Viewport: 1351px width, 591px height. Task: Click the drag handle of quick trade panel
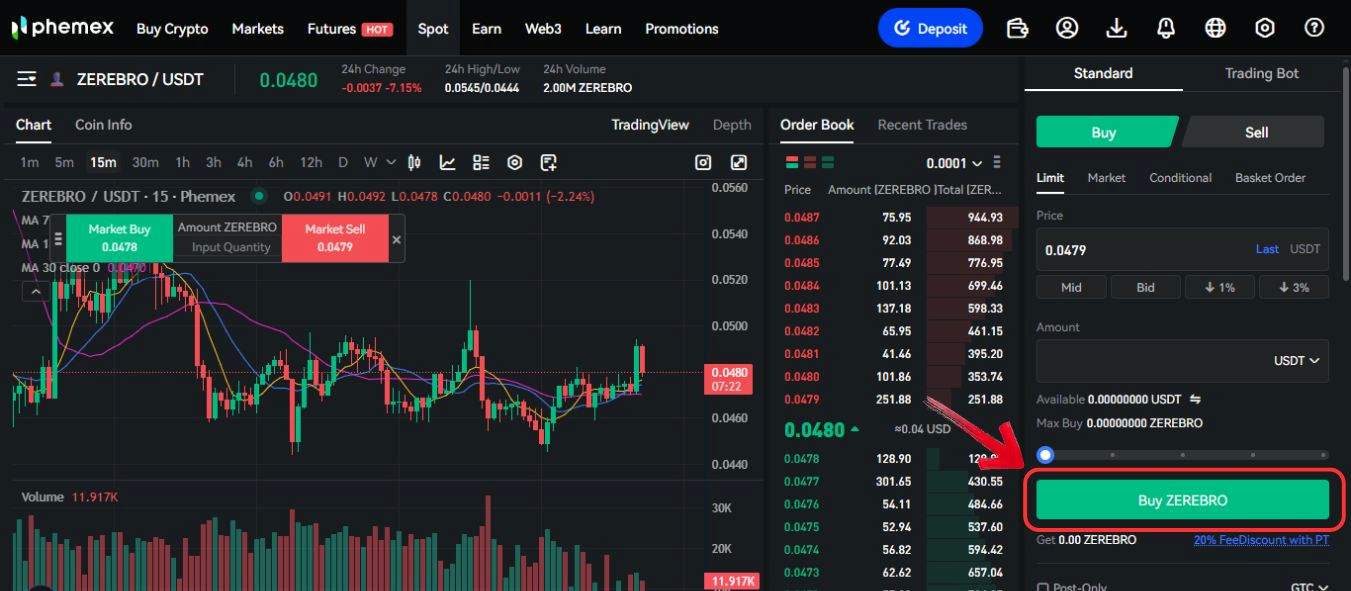(x=58, y=239)
